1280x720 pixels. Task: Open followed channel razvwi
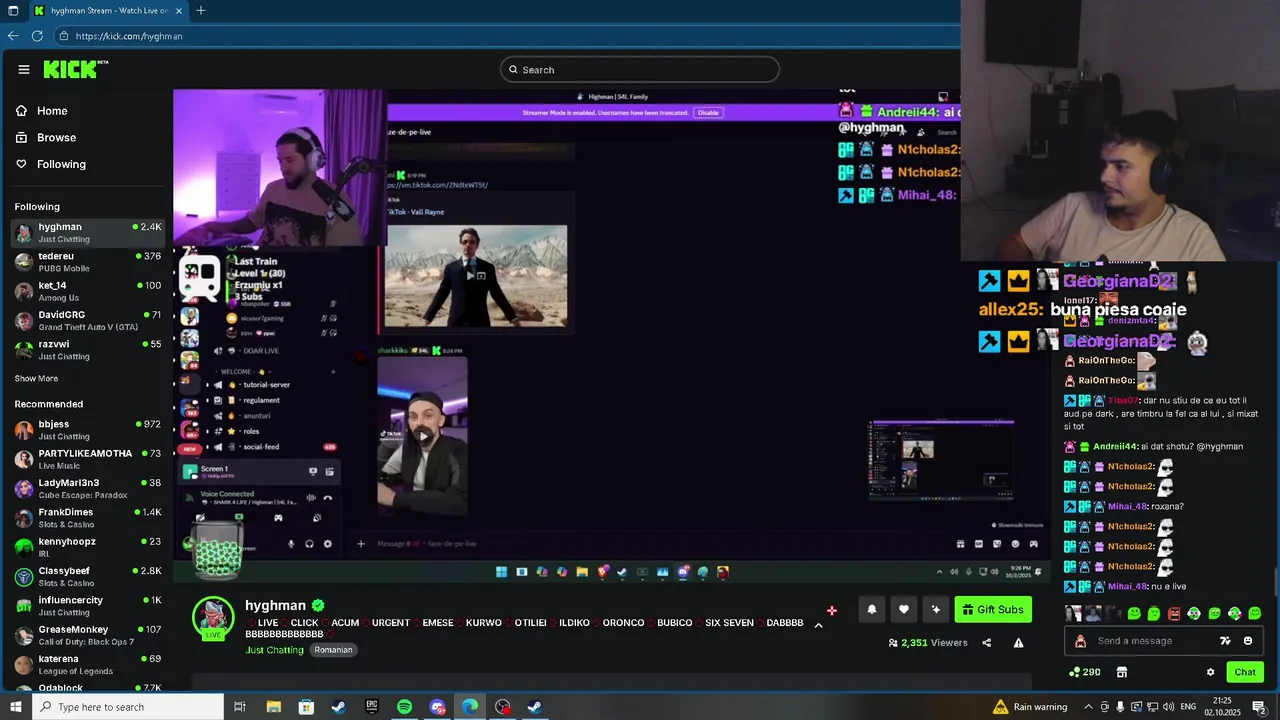[87, 349]
